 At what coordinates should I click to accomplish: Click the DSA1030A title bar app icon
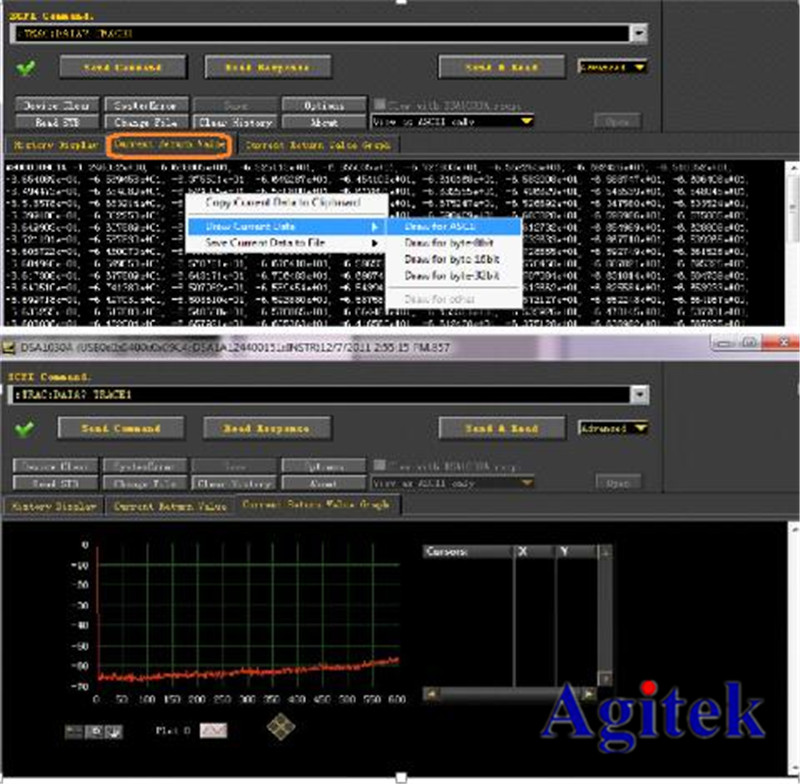(8, 348)
